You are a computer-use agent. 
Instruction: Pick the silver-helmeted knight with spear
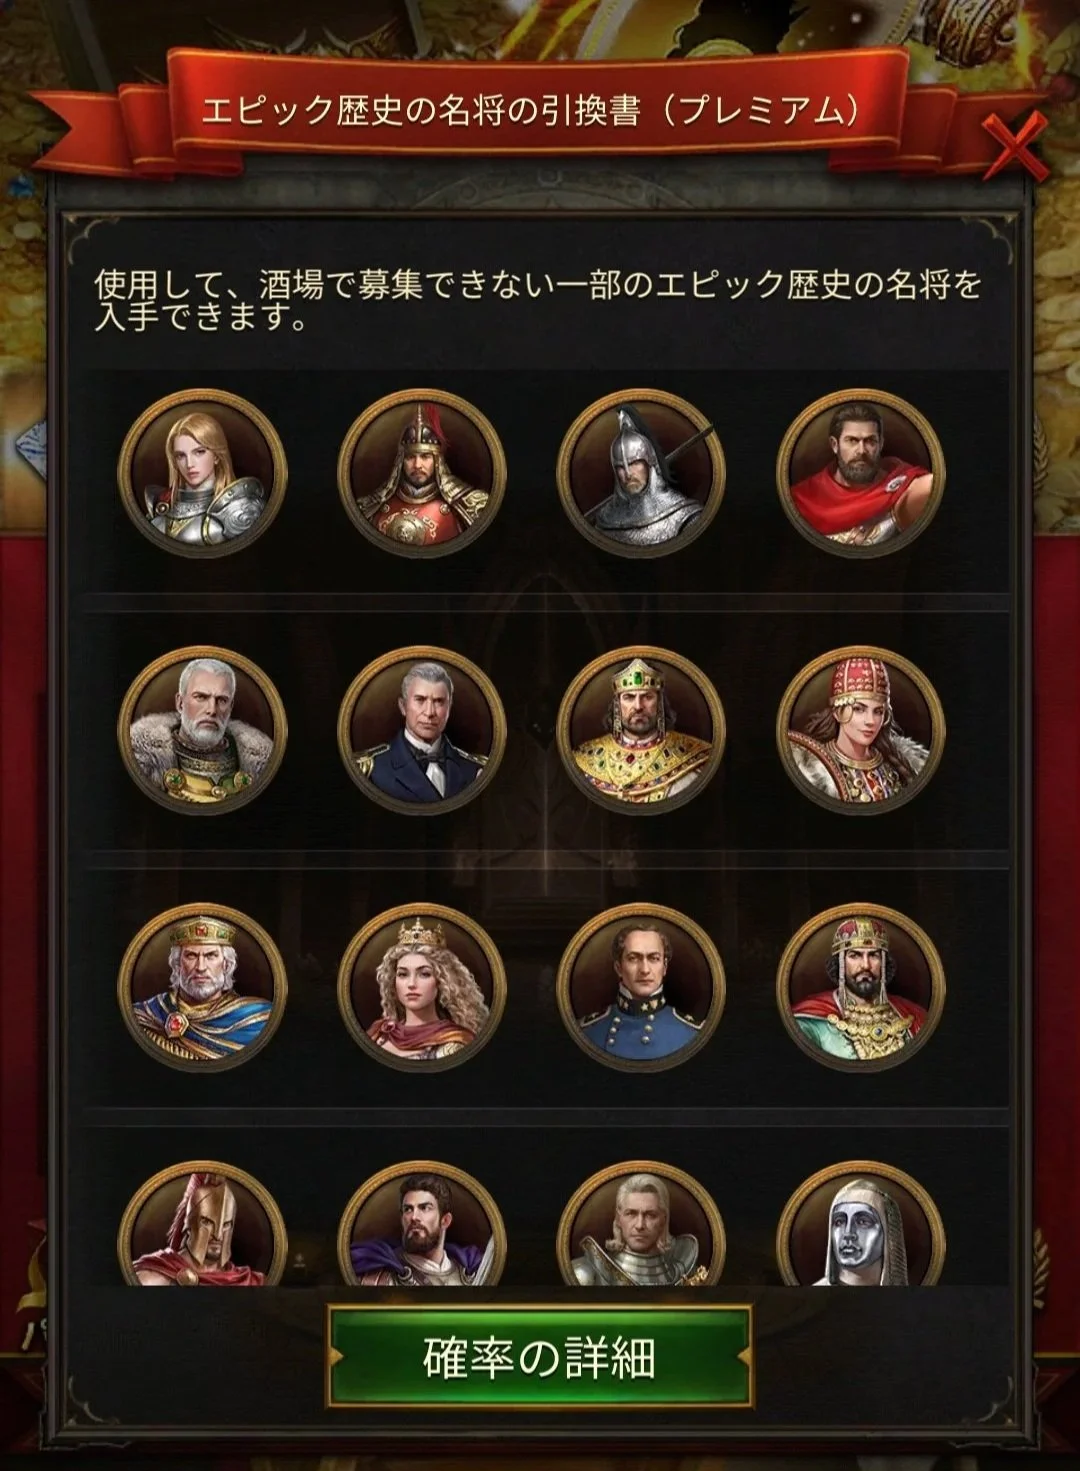(642, 473)
